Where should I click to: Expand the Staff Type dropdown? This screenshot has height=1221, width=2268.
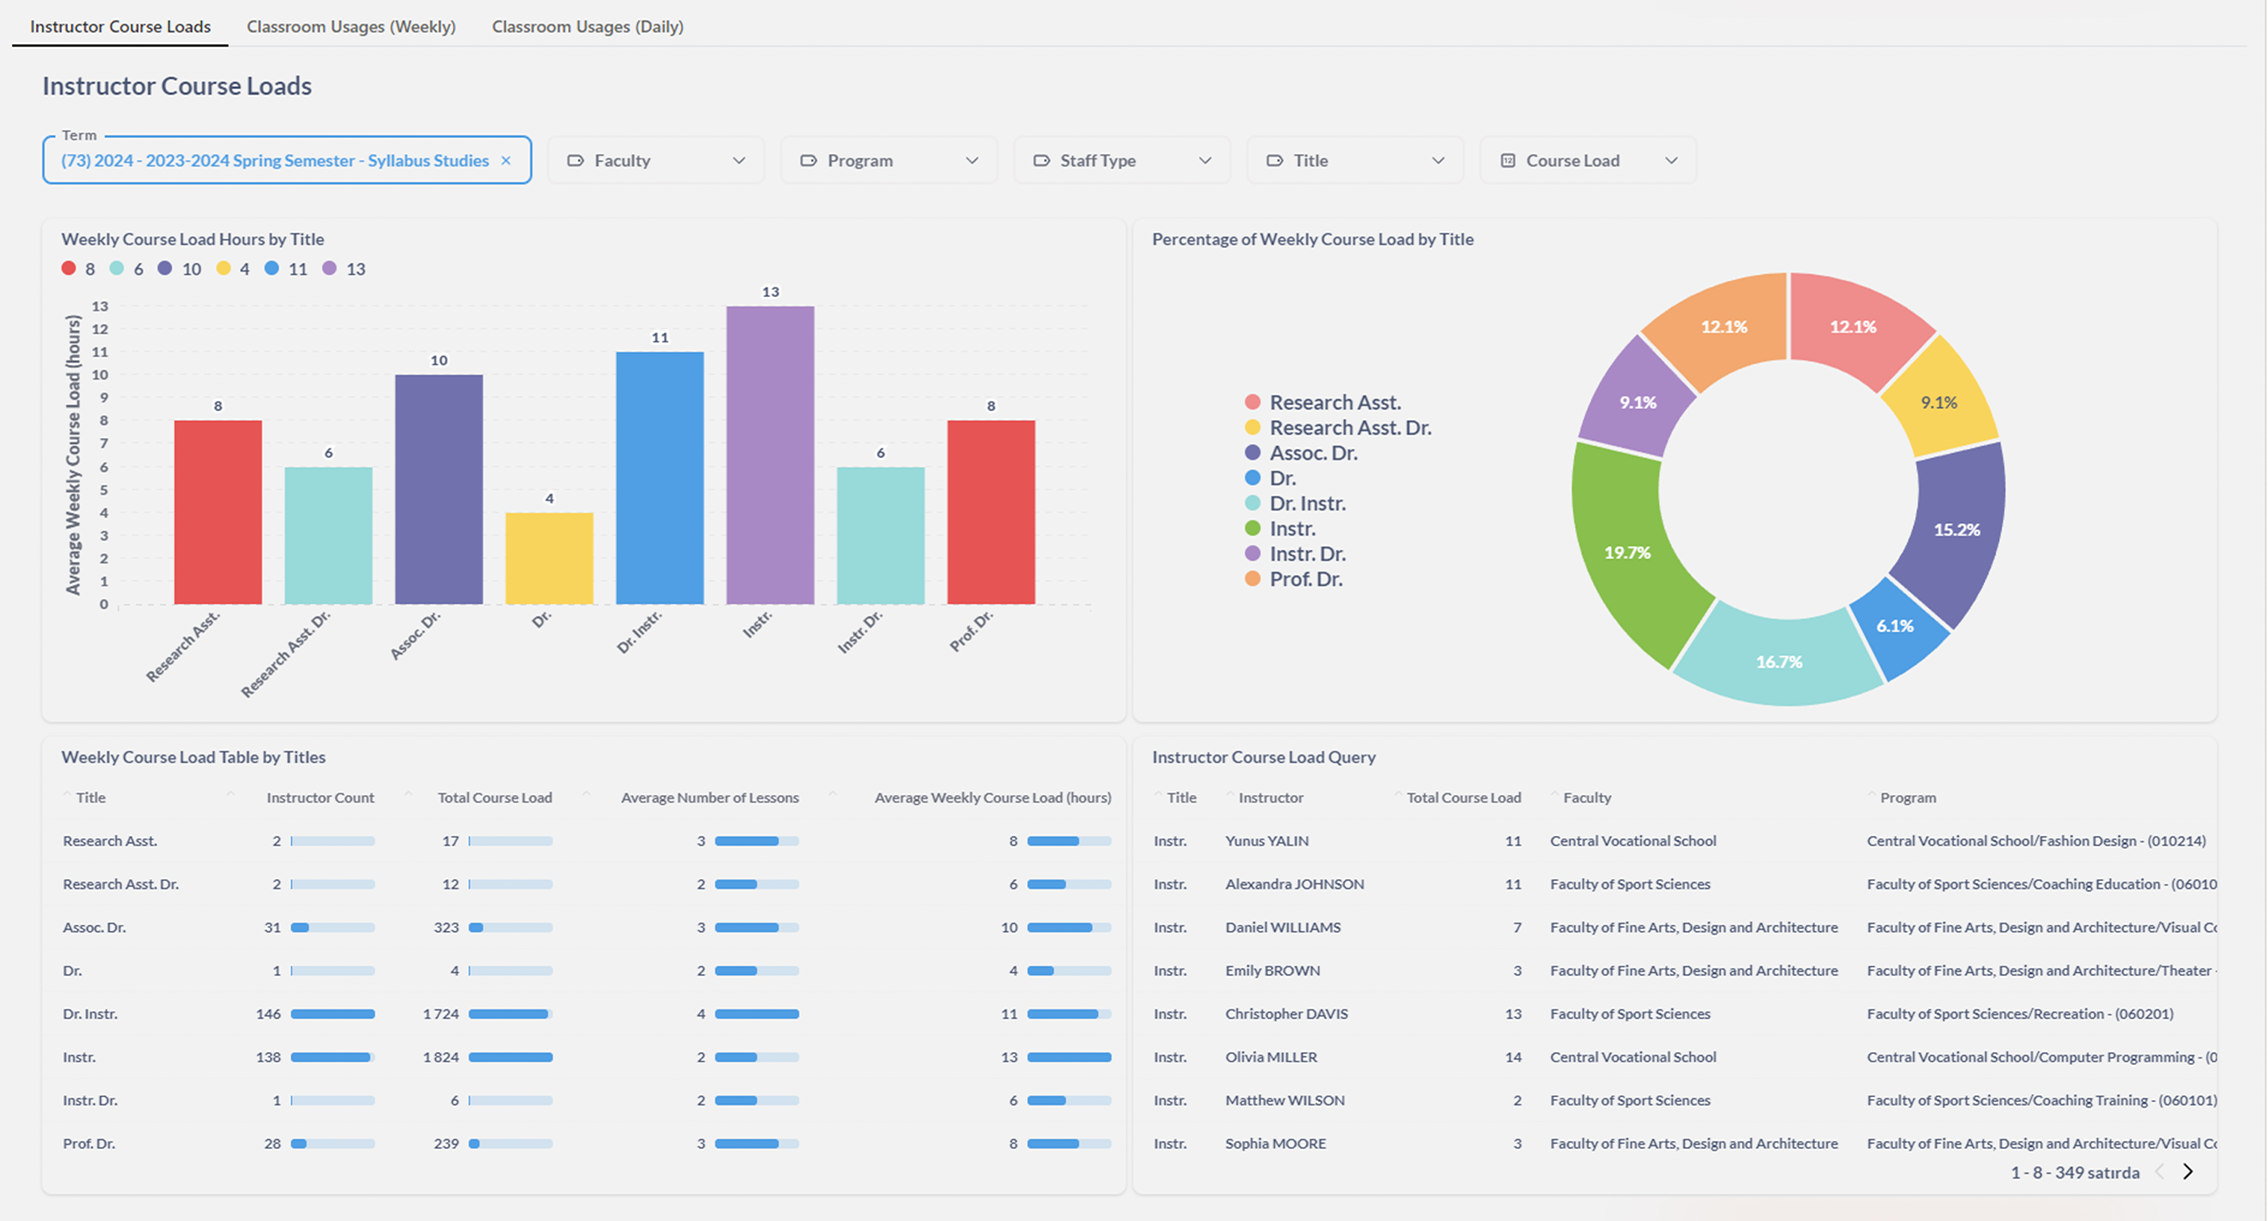[x=1121, y=160]
